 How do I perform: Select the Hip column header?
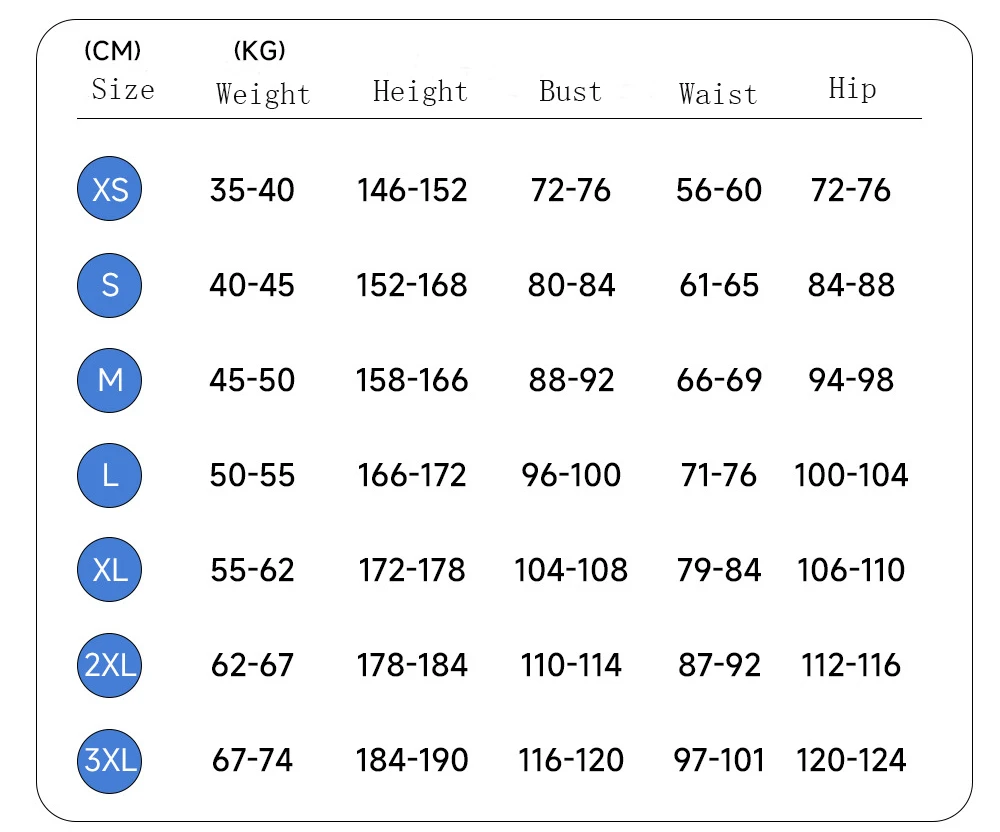pyautogui.click(x=852, y=89)
